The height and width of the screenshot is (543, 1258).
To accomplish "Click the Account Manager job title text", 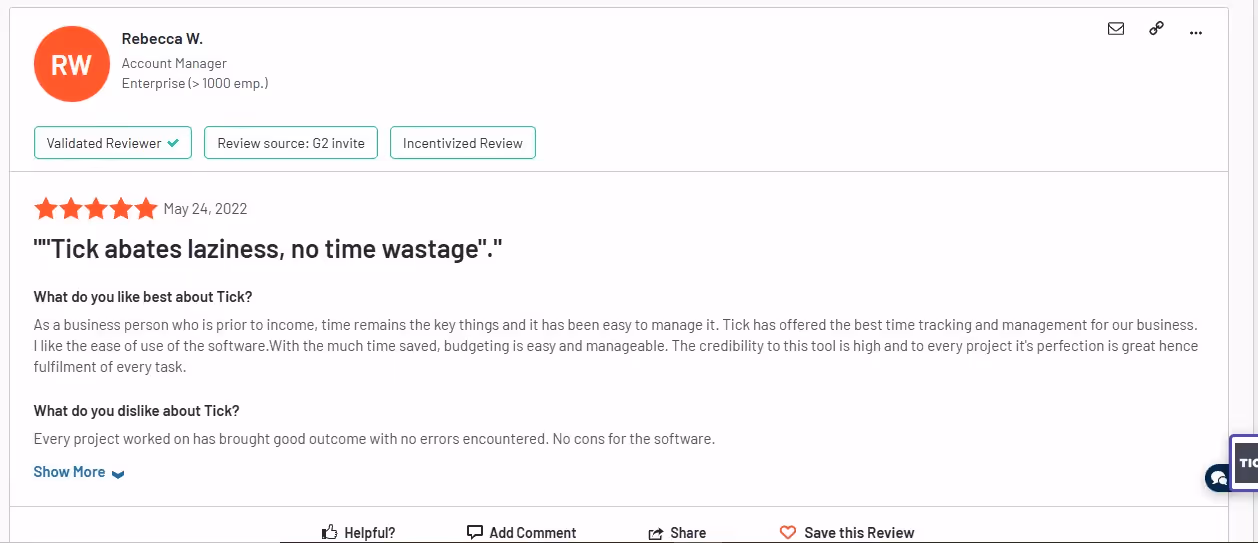I will (174, 63).
